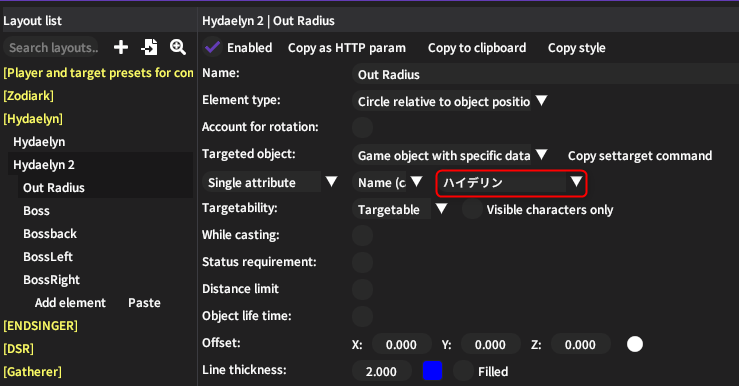Add a new layout with plus icon

click(121, 47)
